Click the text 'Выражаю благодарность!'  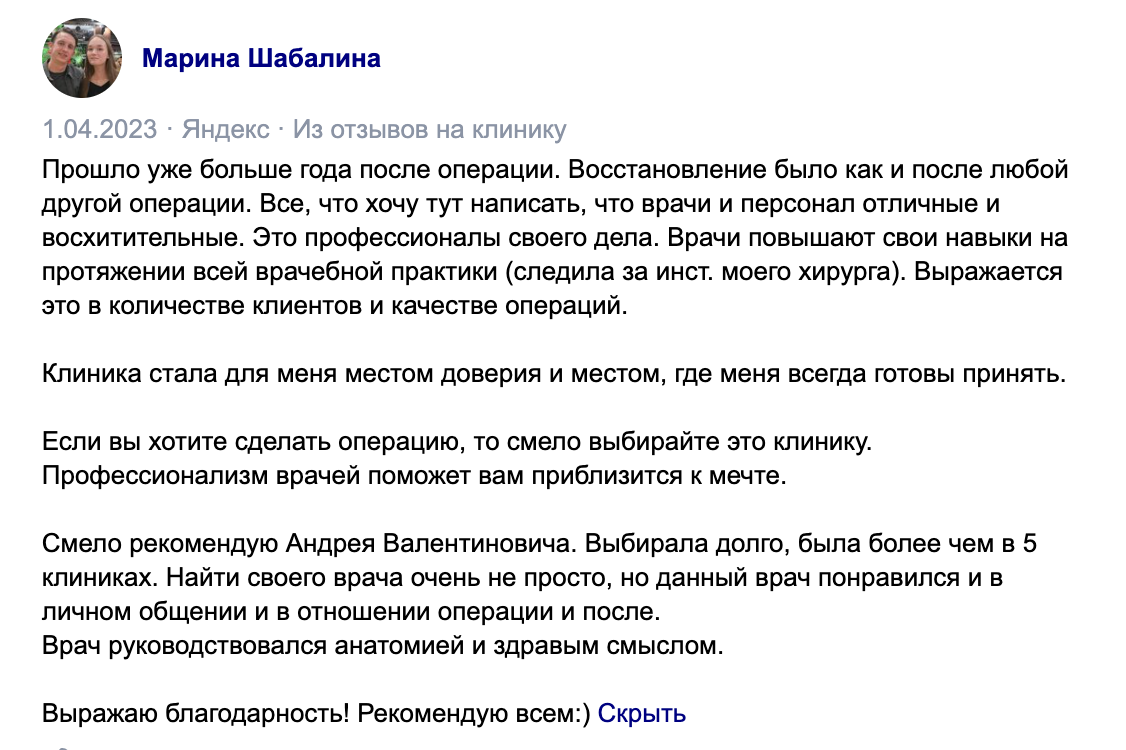(x=196, y=714)
